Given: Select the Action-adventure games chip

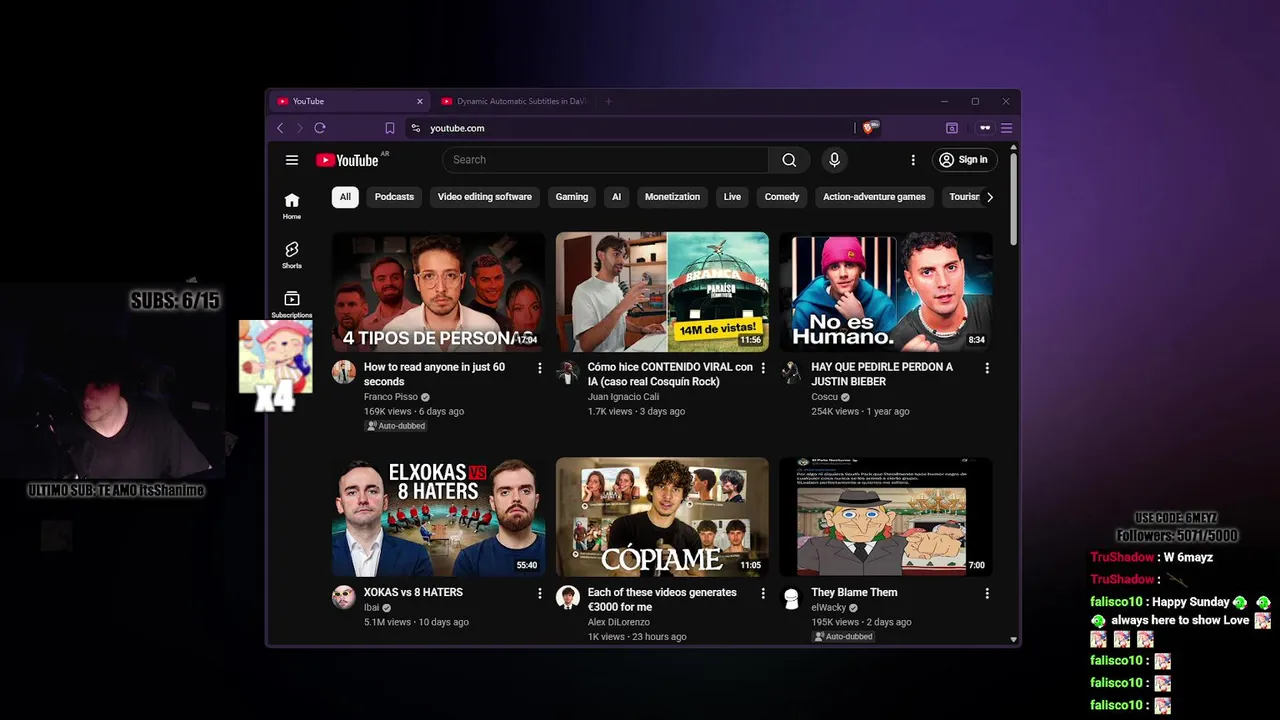Looking at the screenshot, I should (874, 197).
